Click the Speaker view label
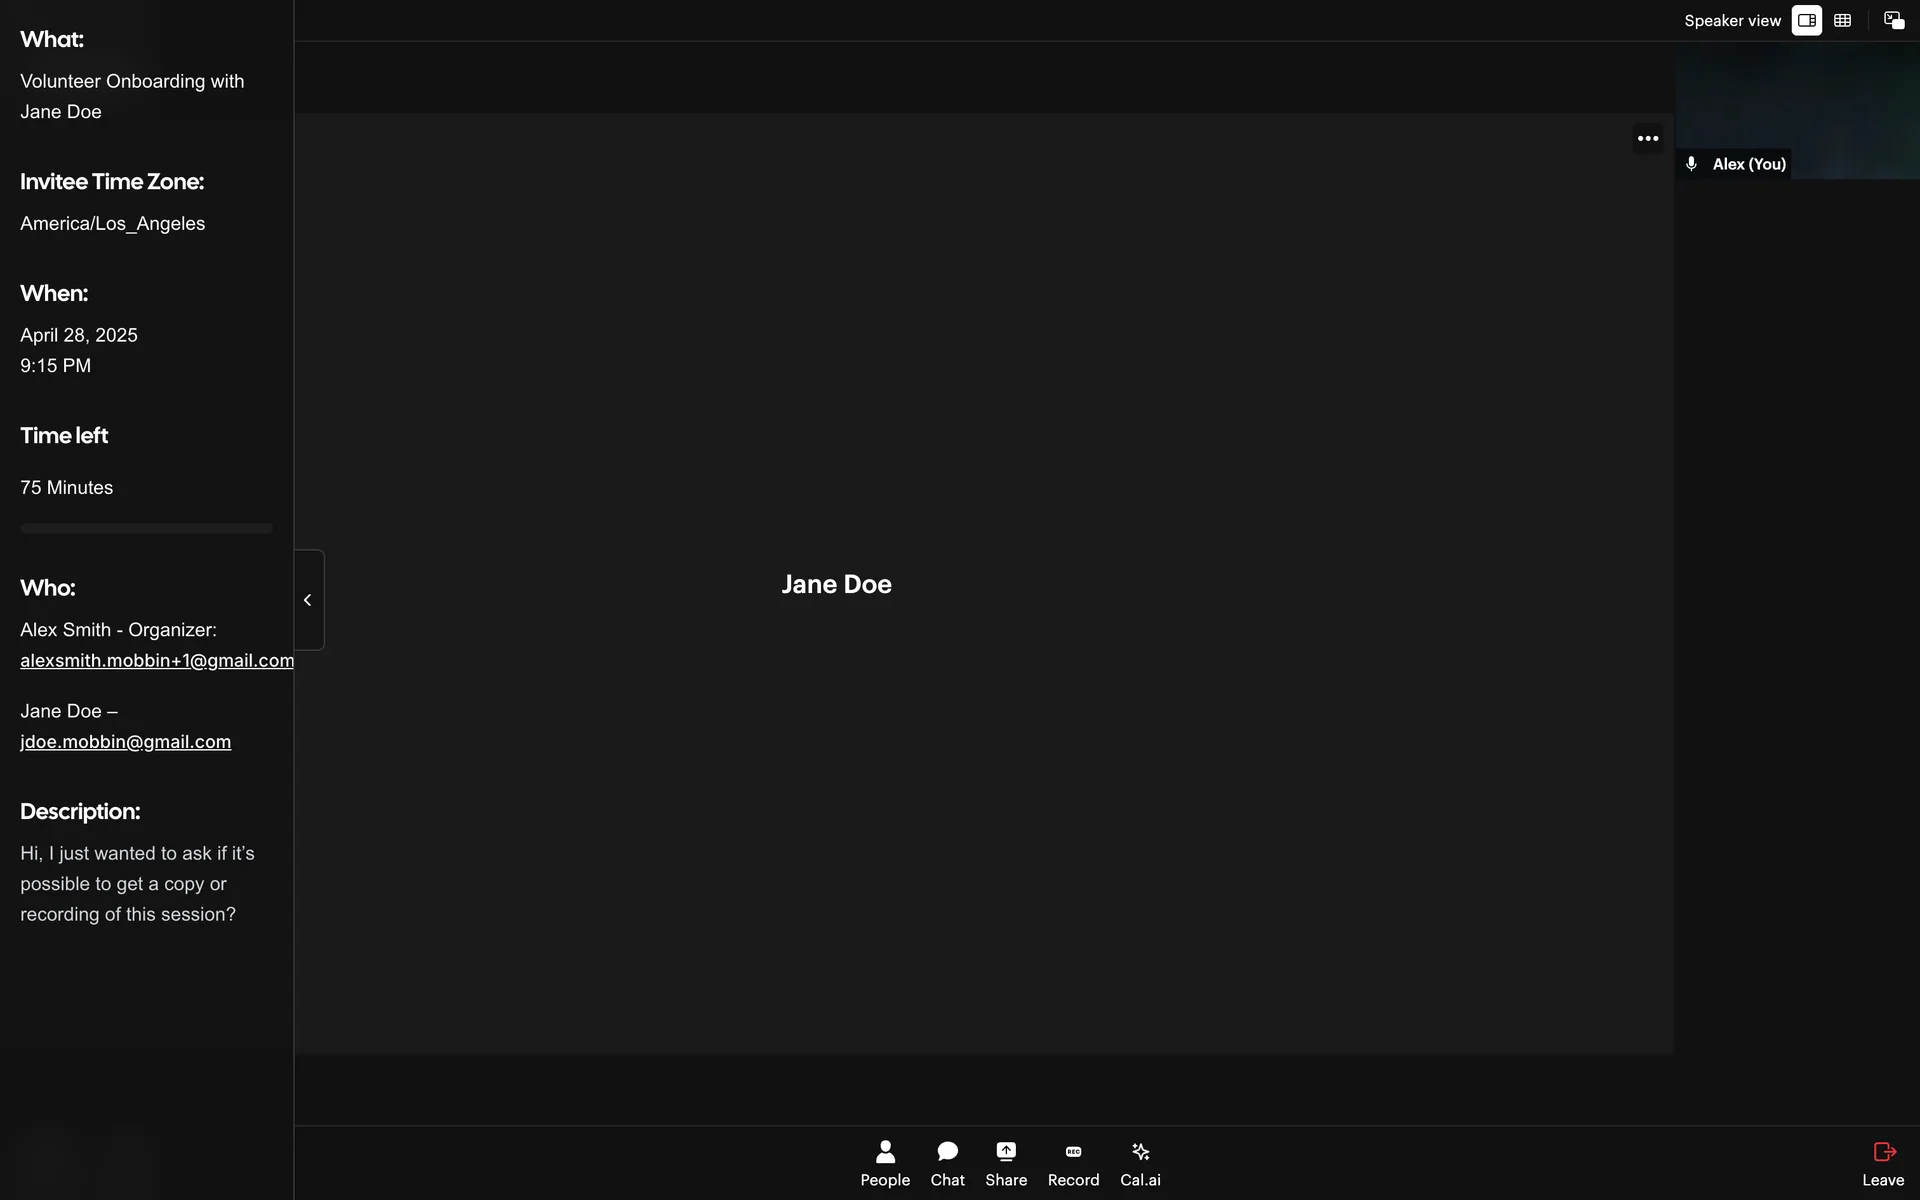 pyautogui.click(x=1732, y=21)
